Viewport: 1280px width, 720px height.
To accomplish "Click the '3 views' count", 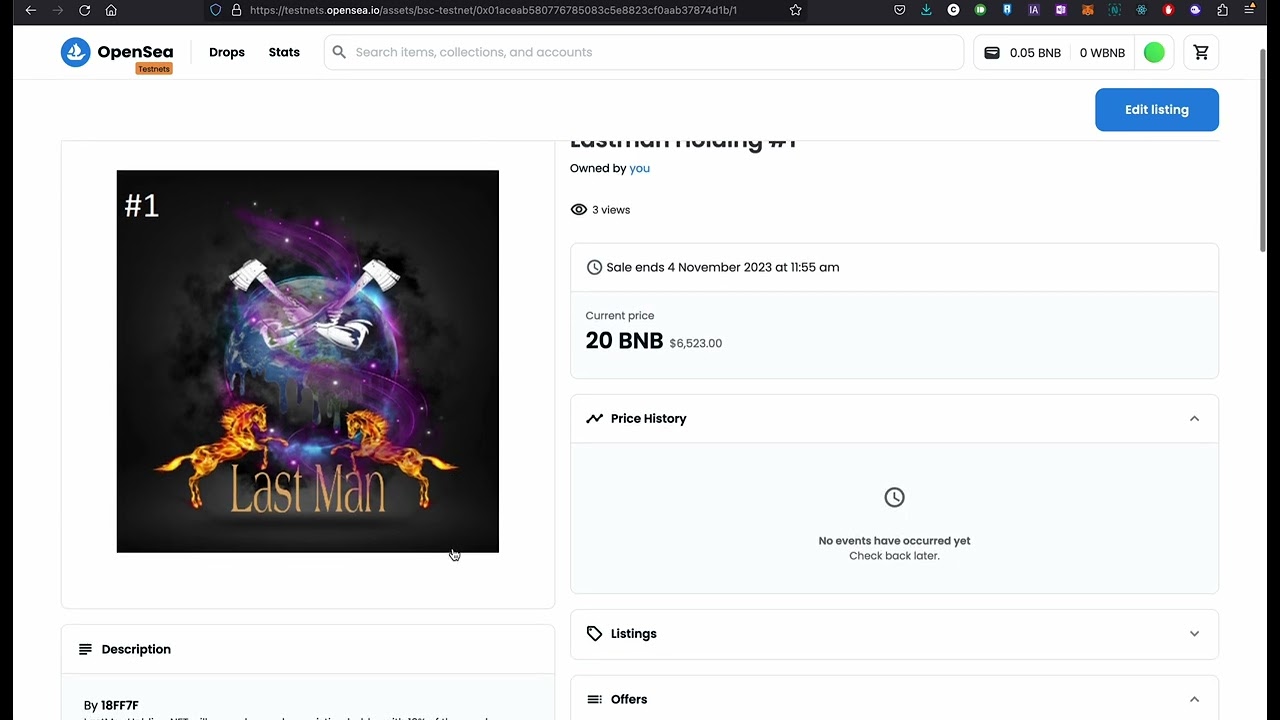I will 611,210.
